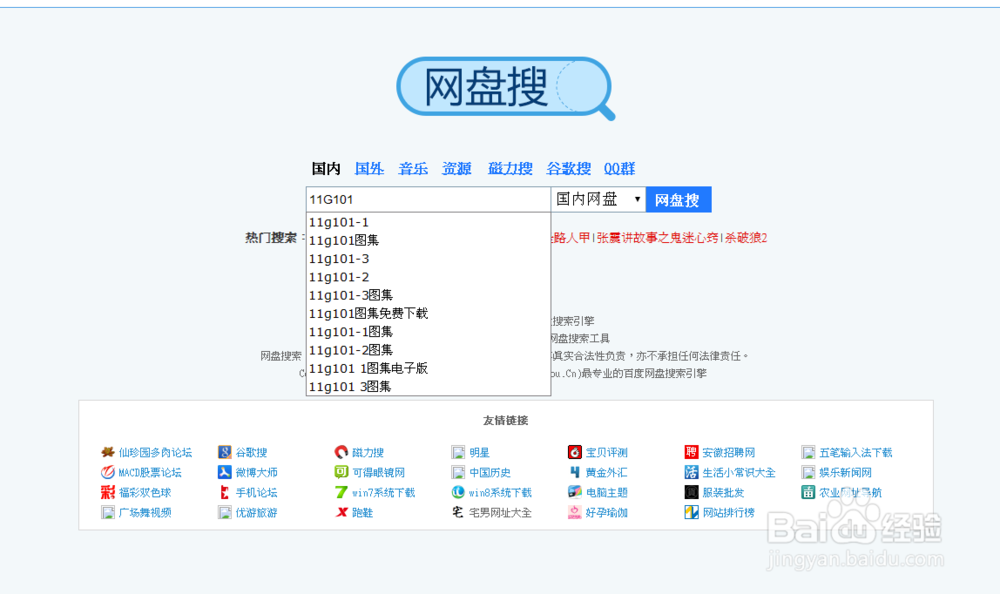Viewport: 1000px width, 594px height.
Task: Click the 好孕瑜伽 pink icon
Action: pyautogui.click(x=575, y=512)
